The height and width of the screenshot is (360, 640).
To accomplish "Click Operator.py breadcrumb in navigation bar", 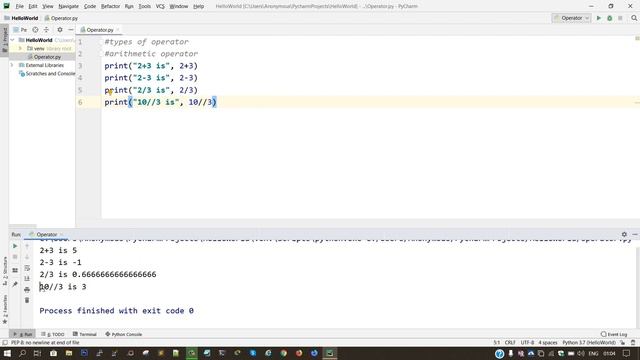I will (61, 18).
